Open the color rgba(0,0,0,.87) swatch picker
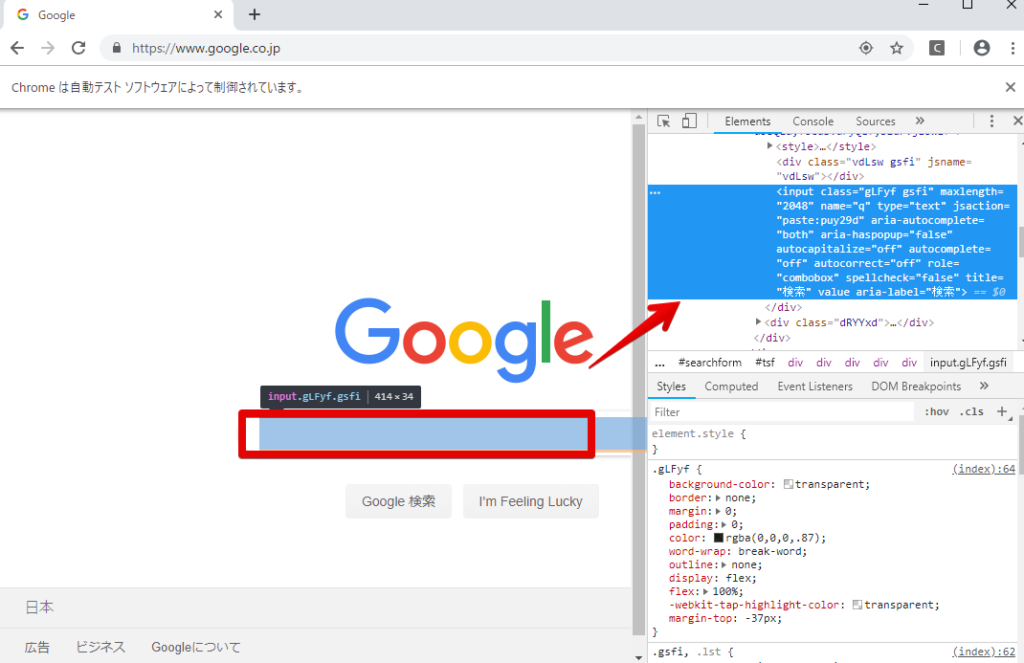Image resolution: width=1024 pixels, height=663 pixels. 718,538
